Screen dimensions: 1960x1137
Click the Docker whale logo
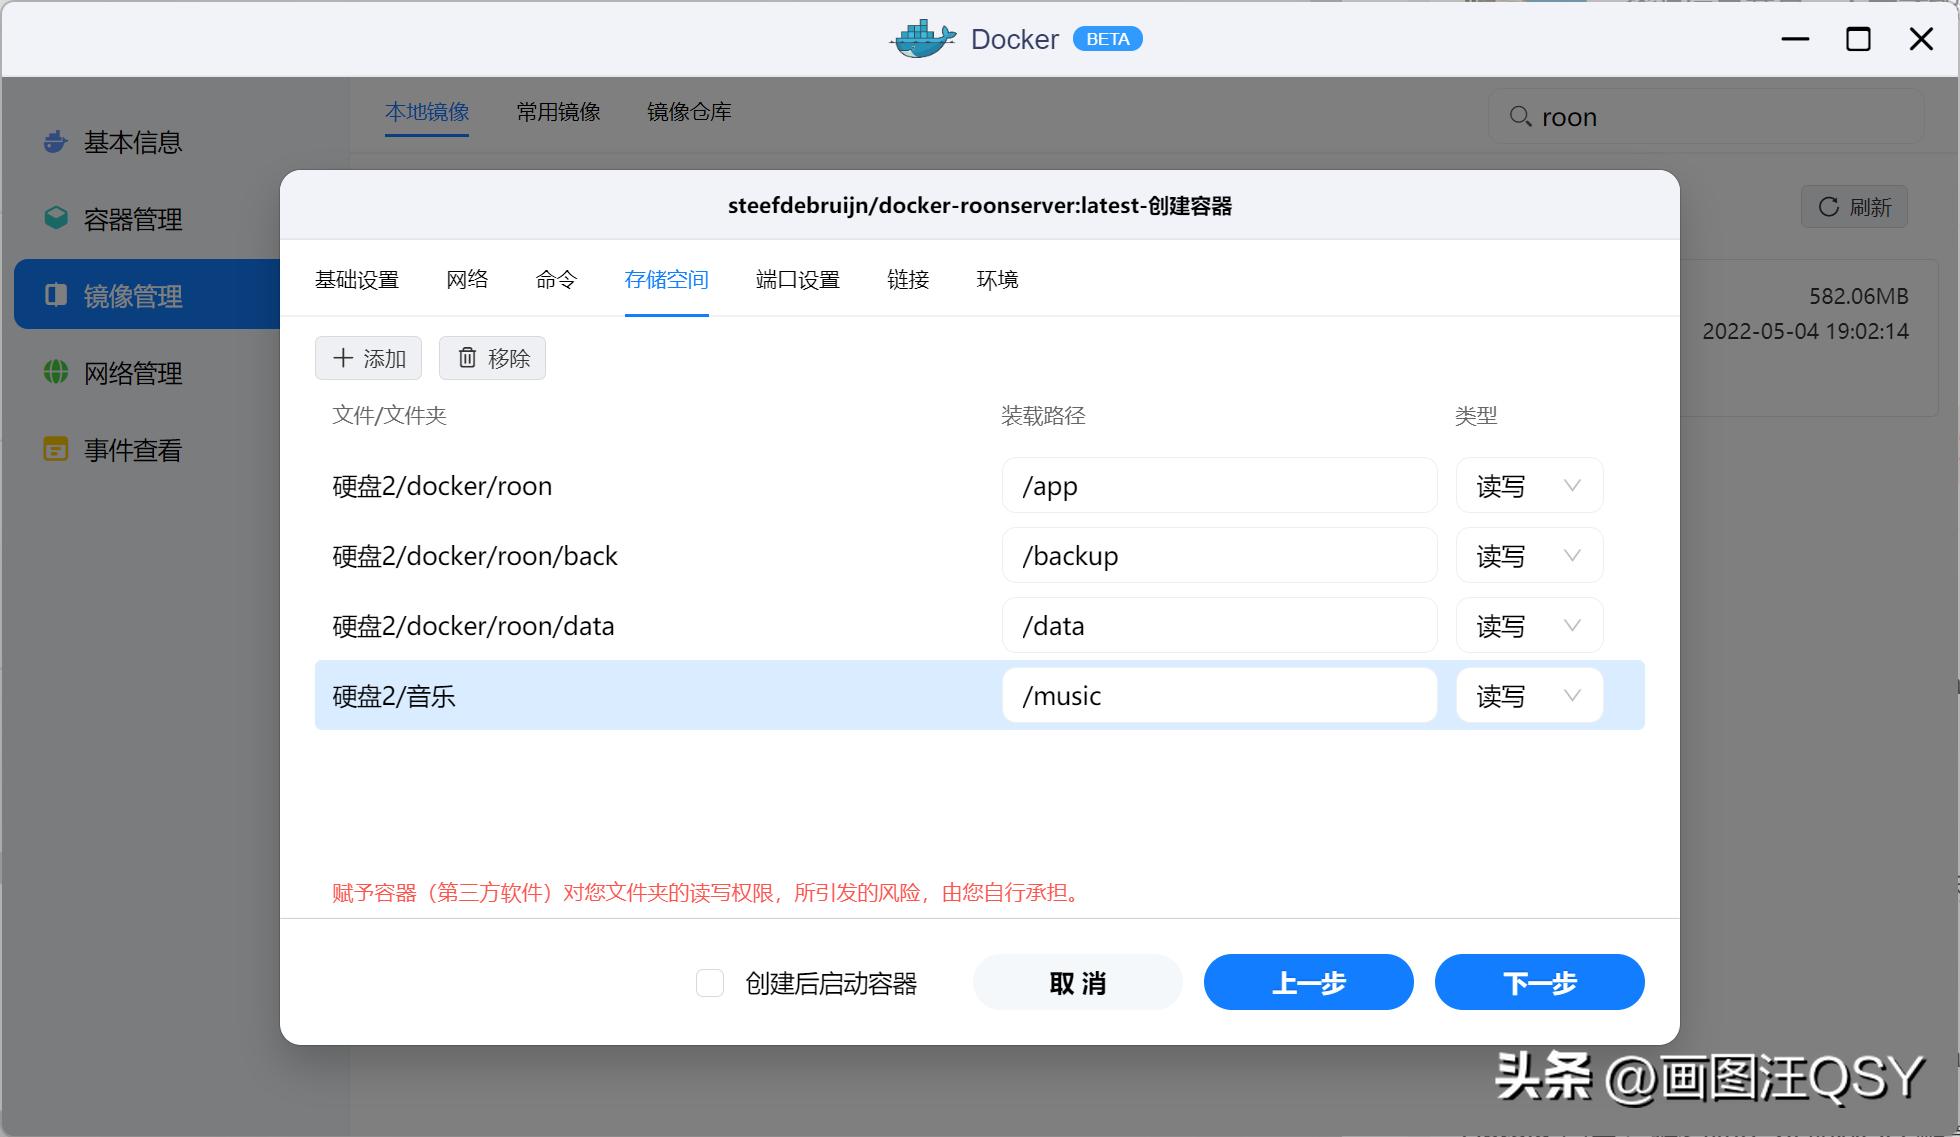coord(921,38)
